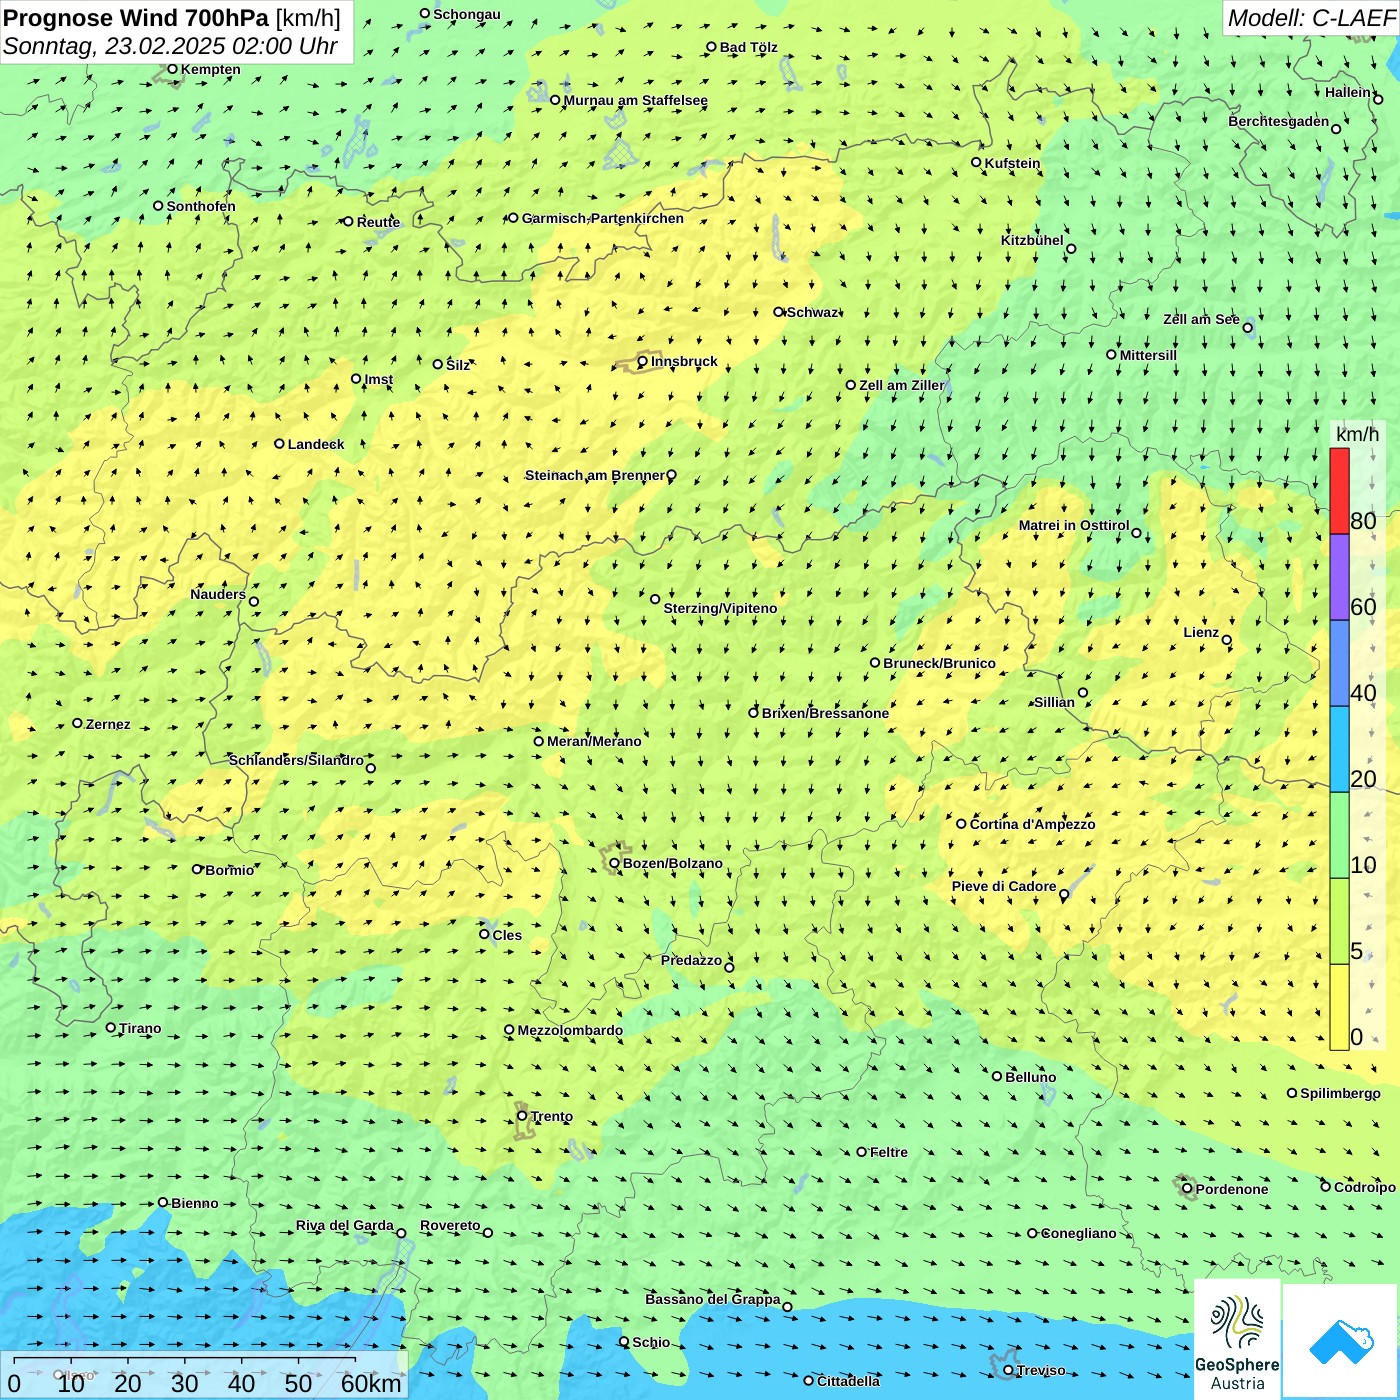Click the 'Matrei in Osttirol' label

[x=1074, y=525]
